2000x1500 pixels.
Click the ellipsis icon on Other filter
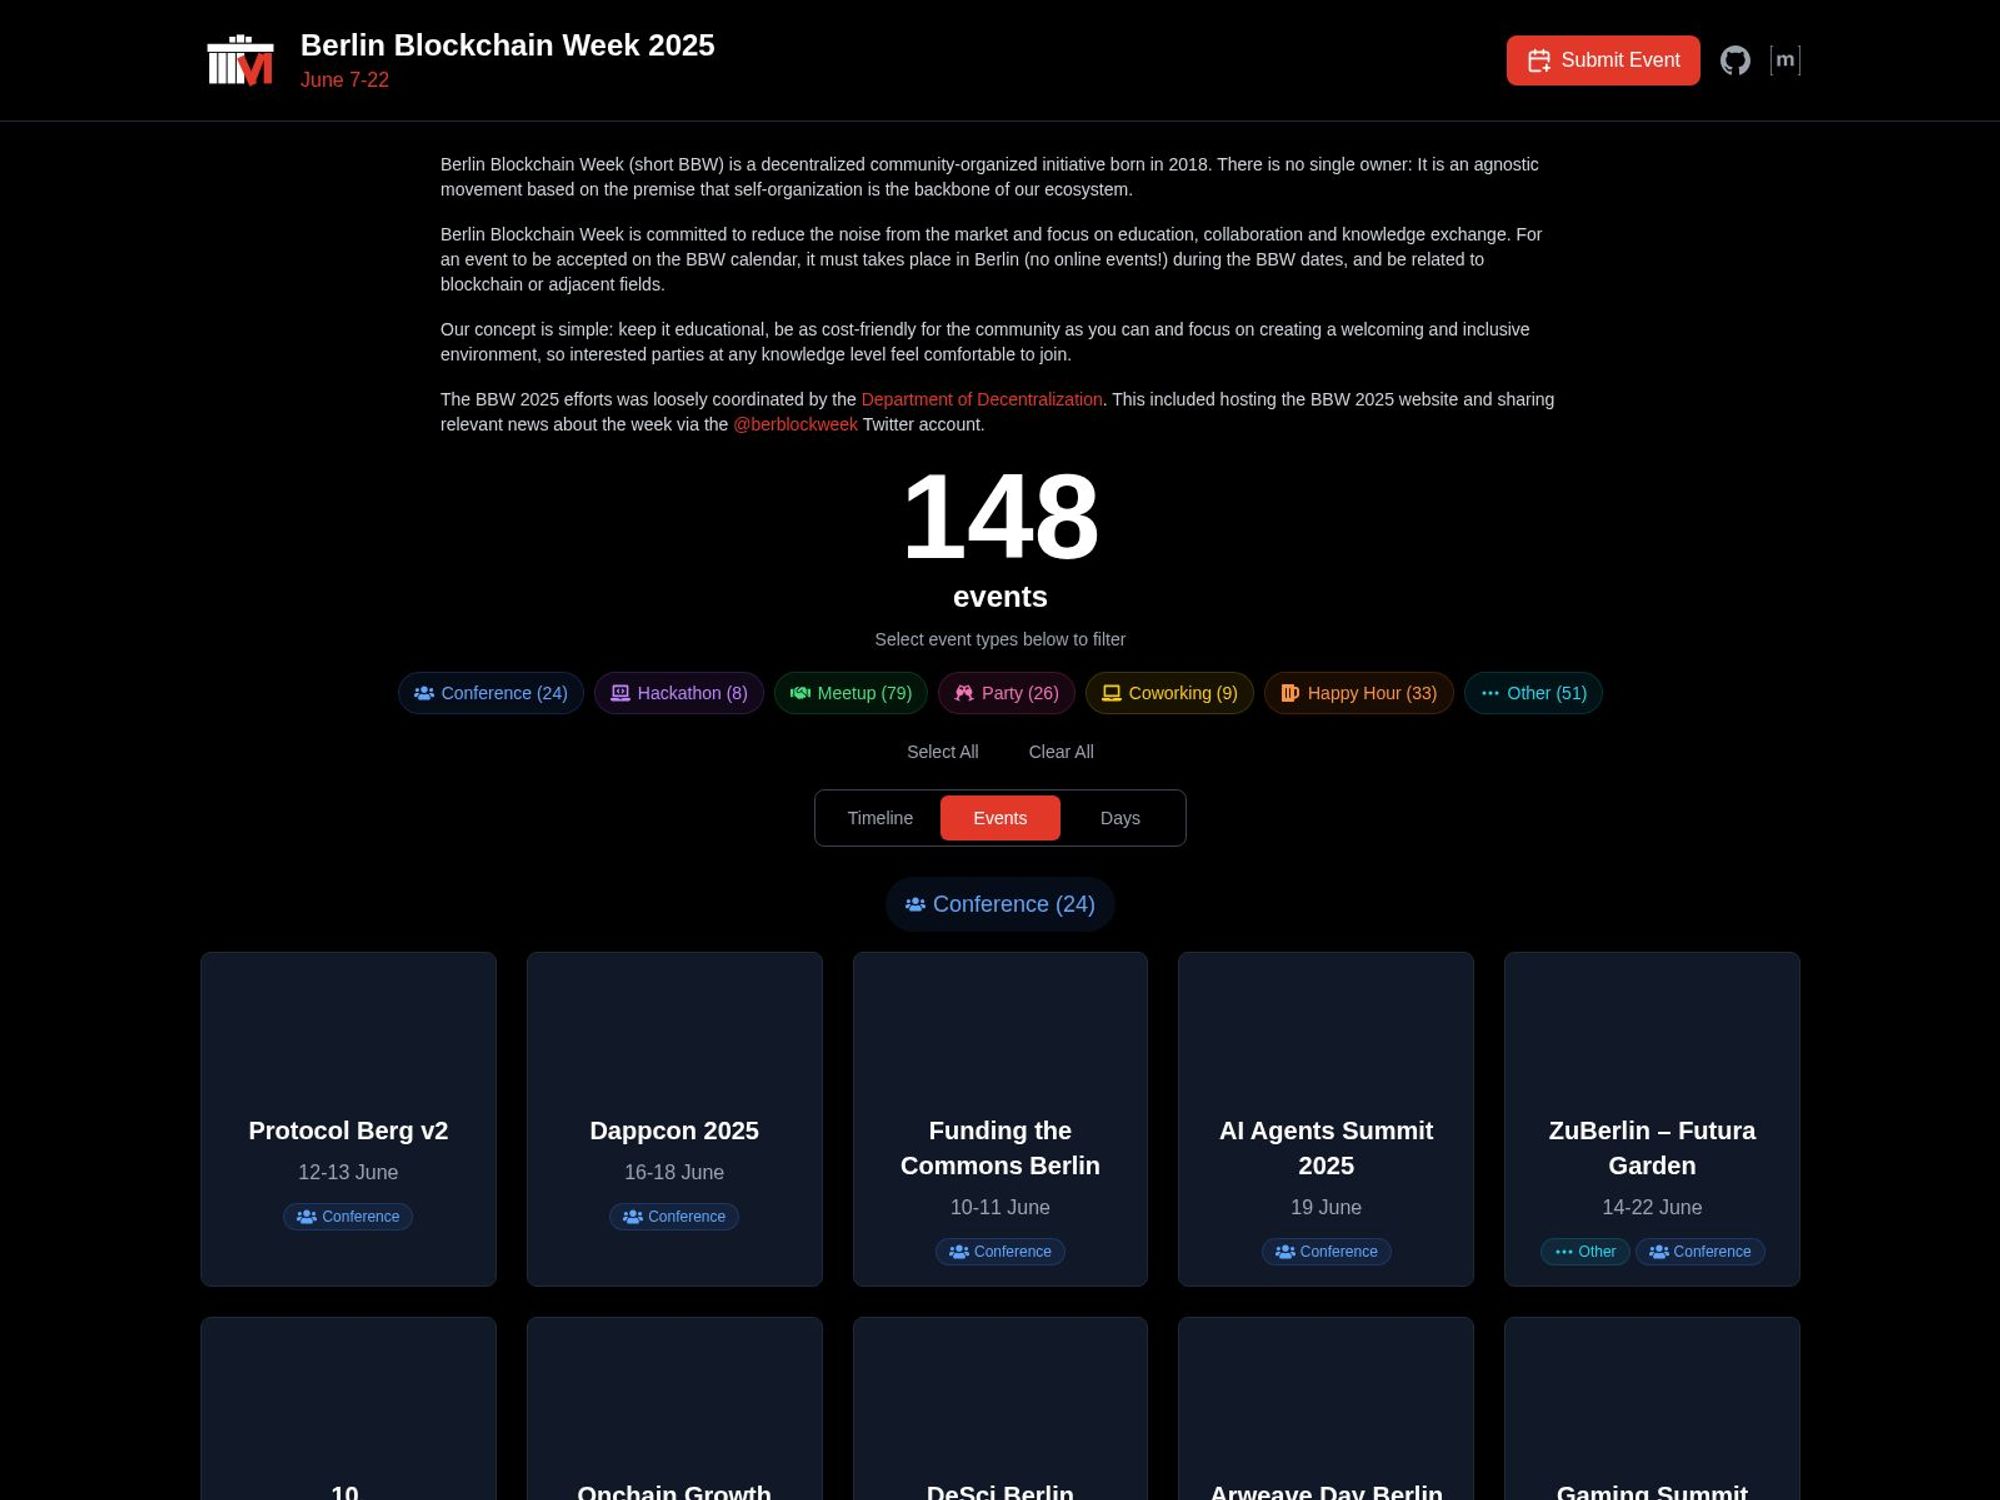click(x=1488, y=692)
